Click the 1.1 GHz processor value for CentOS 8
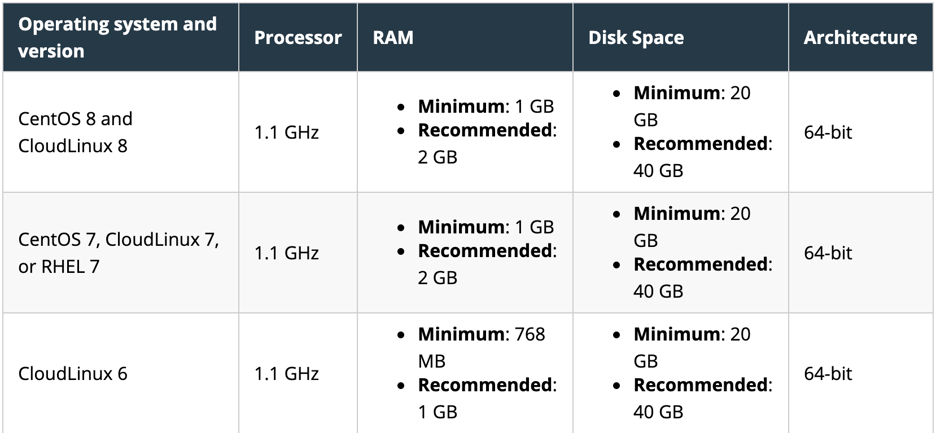The height and width of the screenshot is (433, 936). (x=286, y=132)
